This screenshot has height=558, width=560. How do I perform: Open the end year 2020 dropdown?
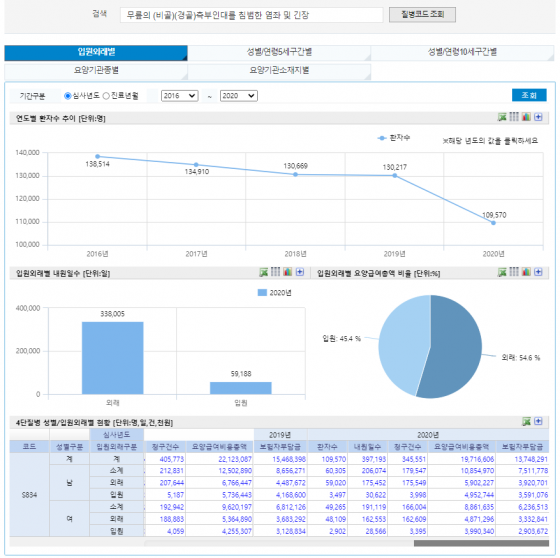point(239,96)
